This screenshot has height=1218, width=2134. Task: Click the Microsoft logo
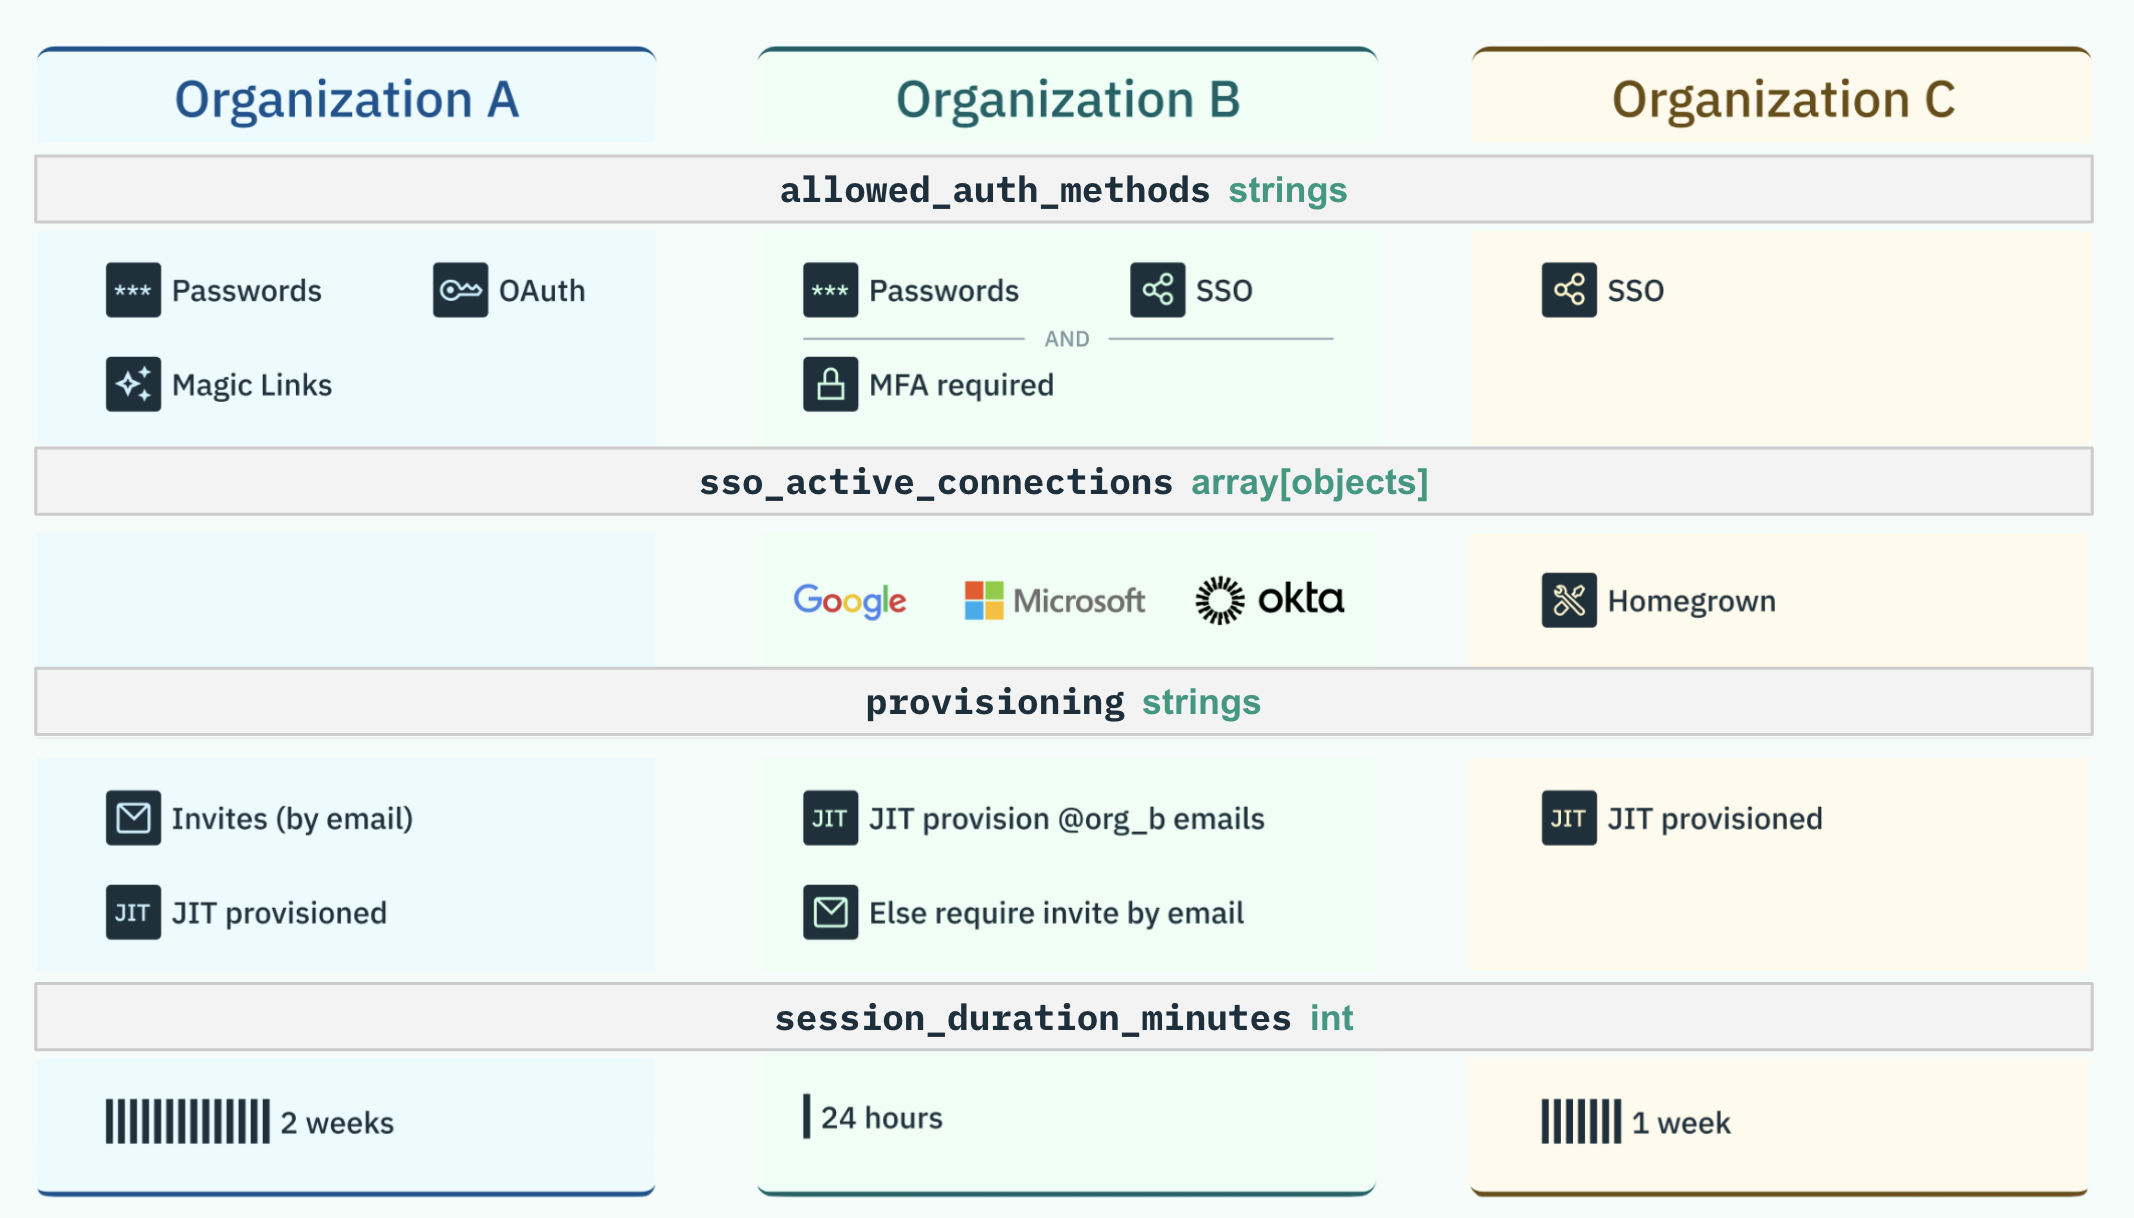pyautogui.click(x=1054, y=600)
